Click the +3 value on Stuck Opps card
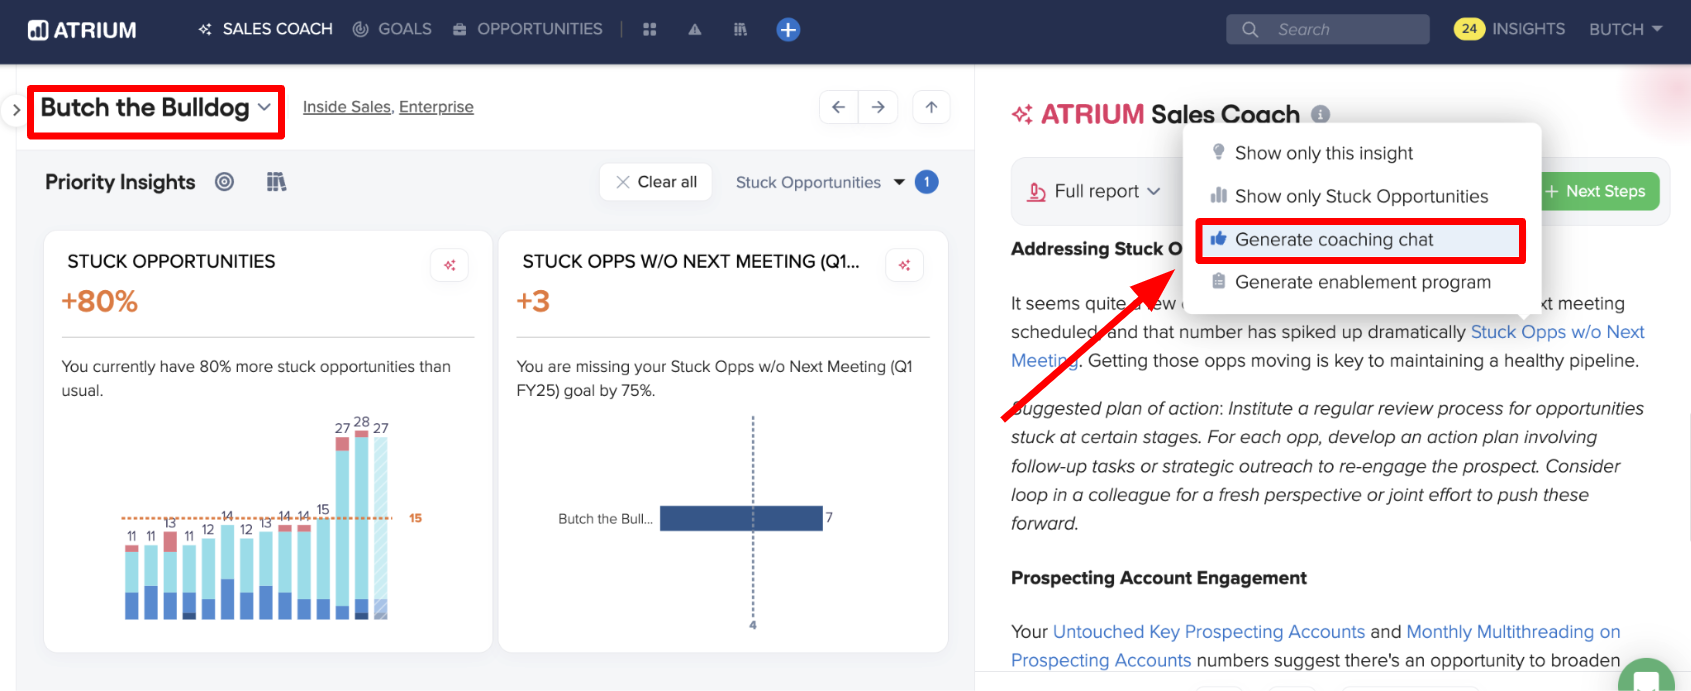The image size is (1691, 691). pos(533,301)
